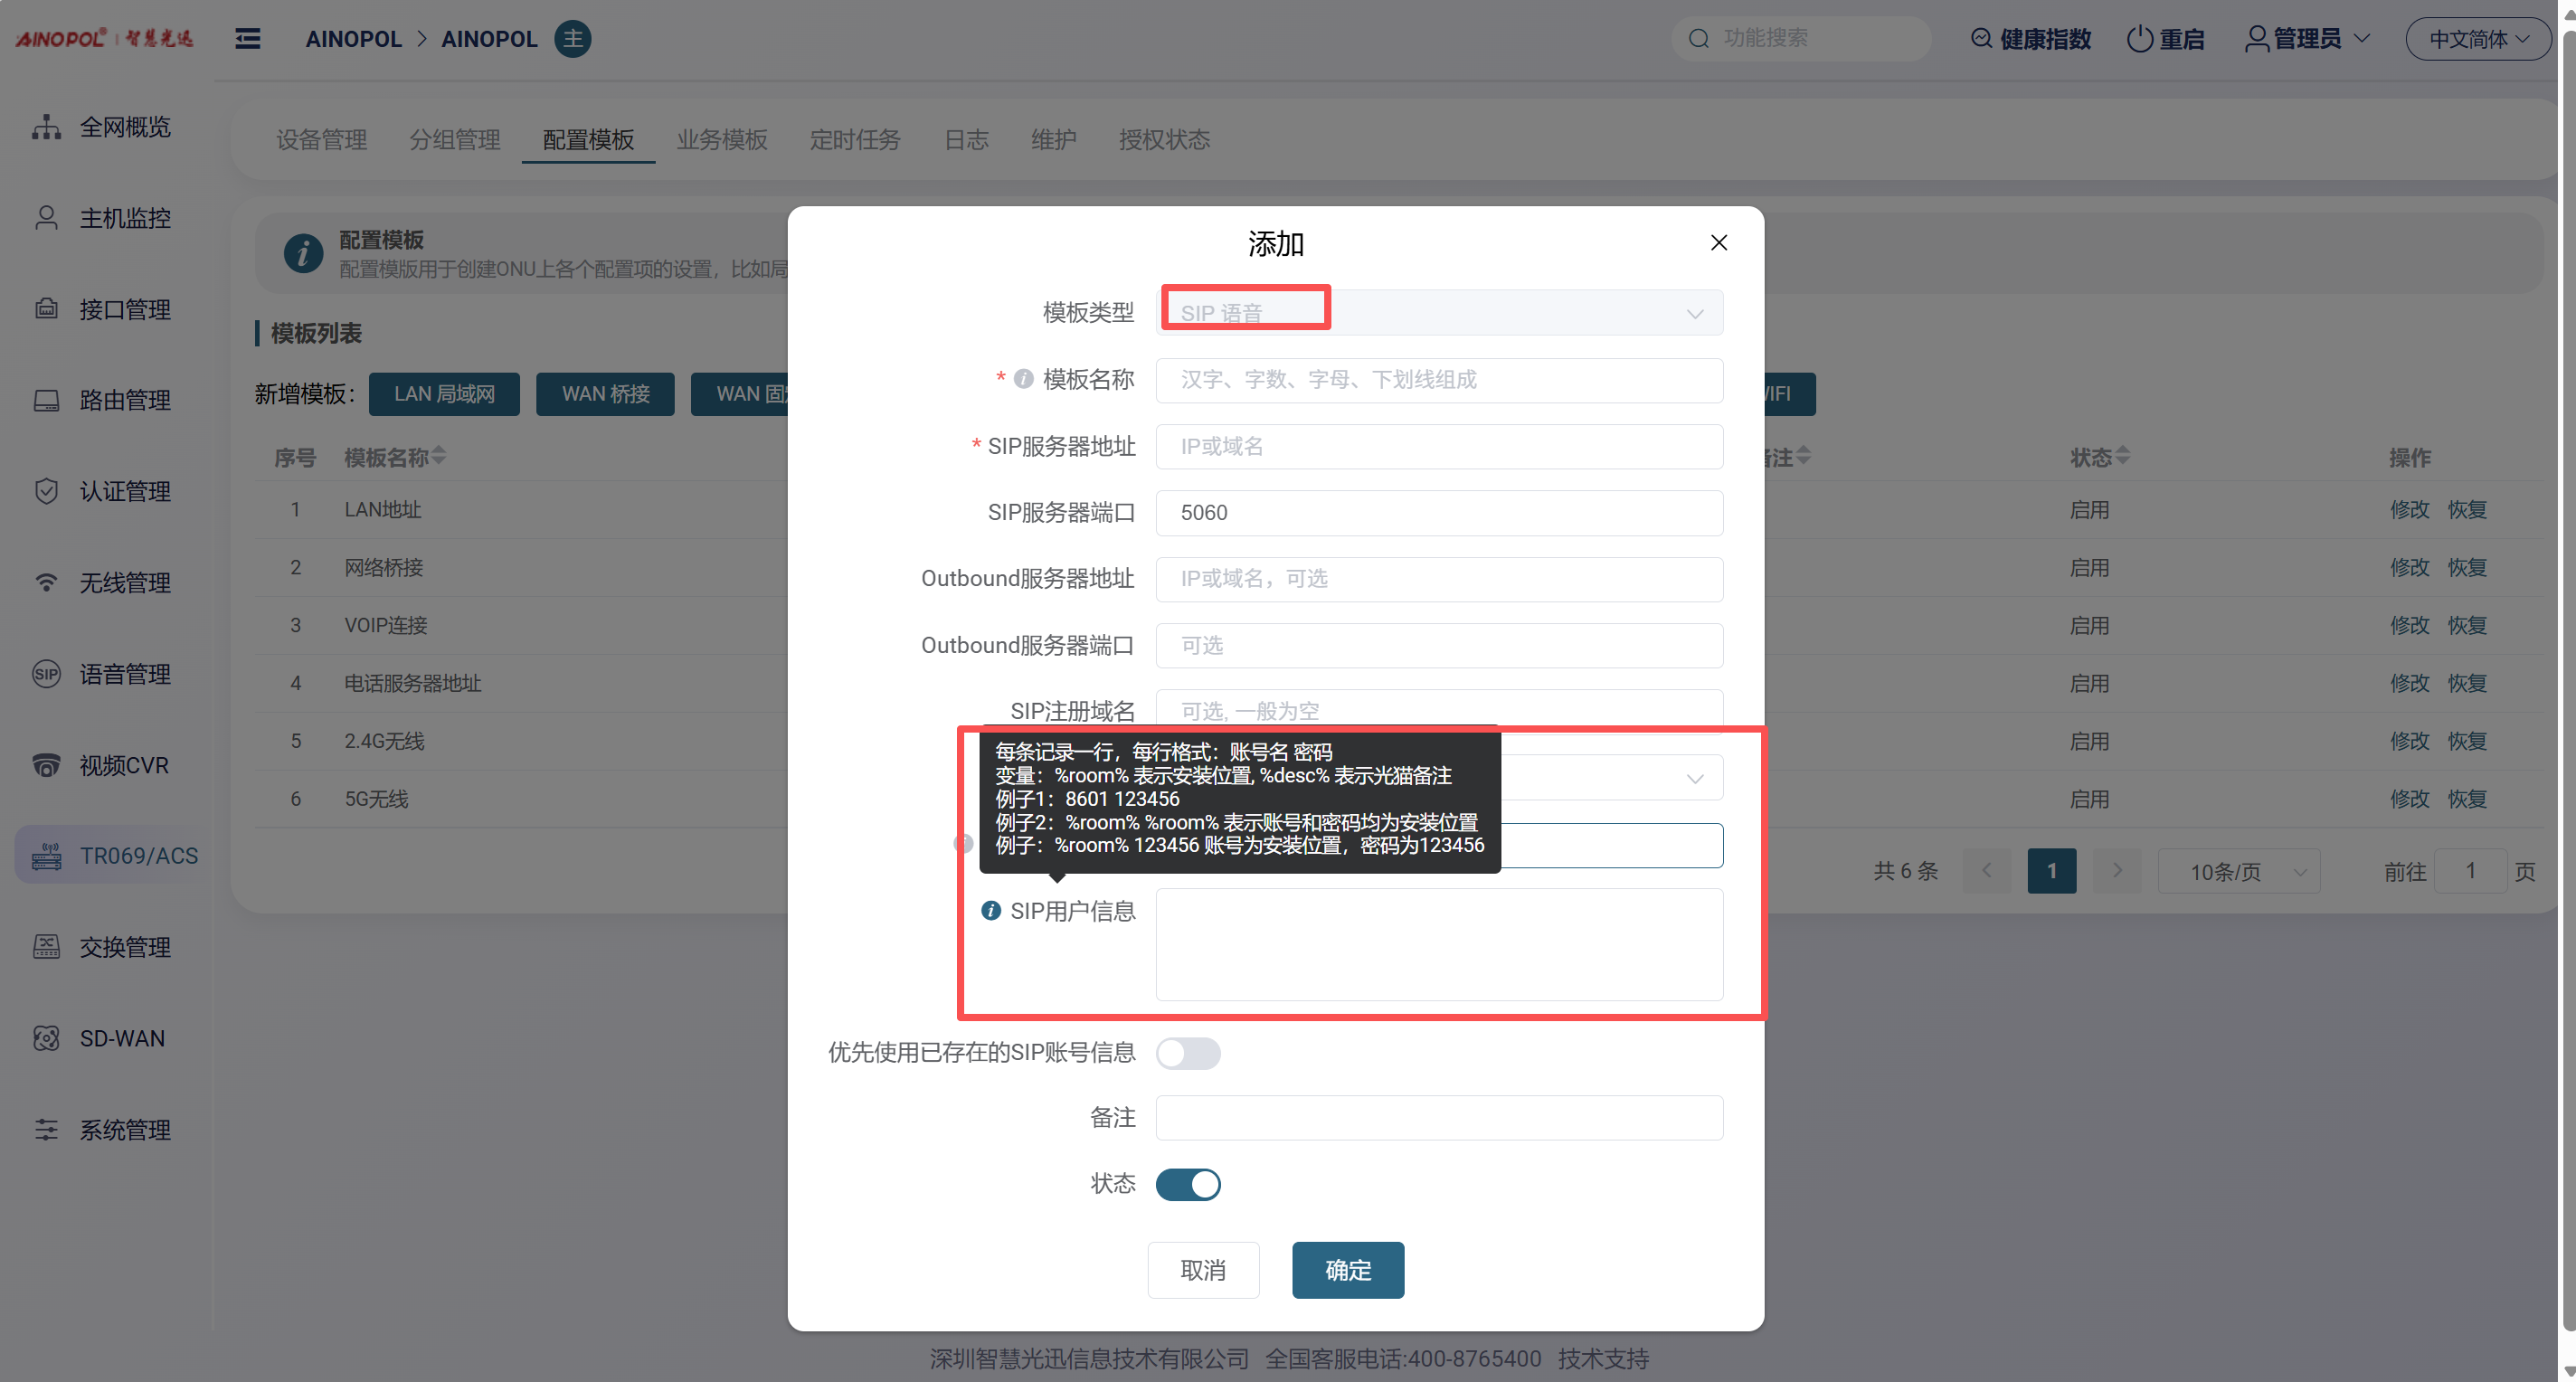Click the 取消 cancel button
Screen dimensions: 2576x1382
pos(1202,1270)
